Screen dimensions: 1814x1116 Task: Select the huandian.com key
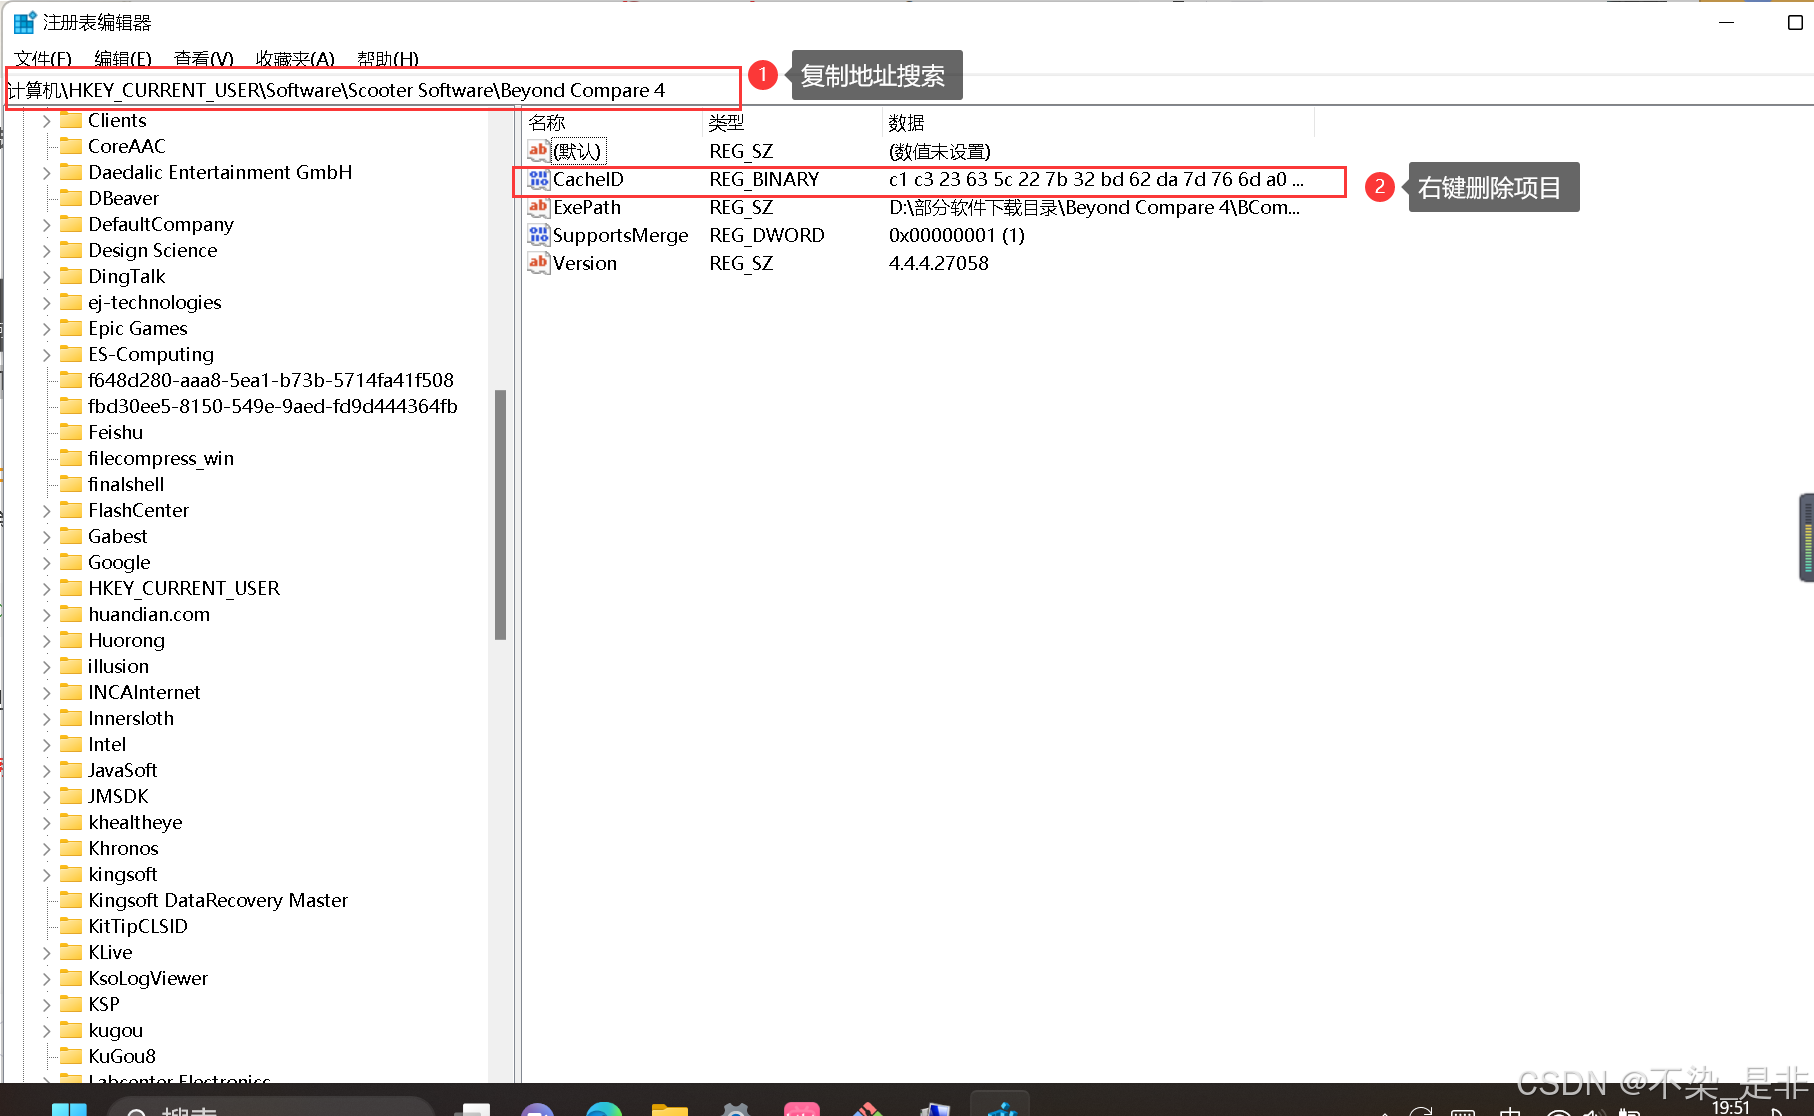coord(149,614)
